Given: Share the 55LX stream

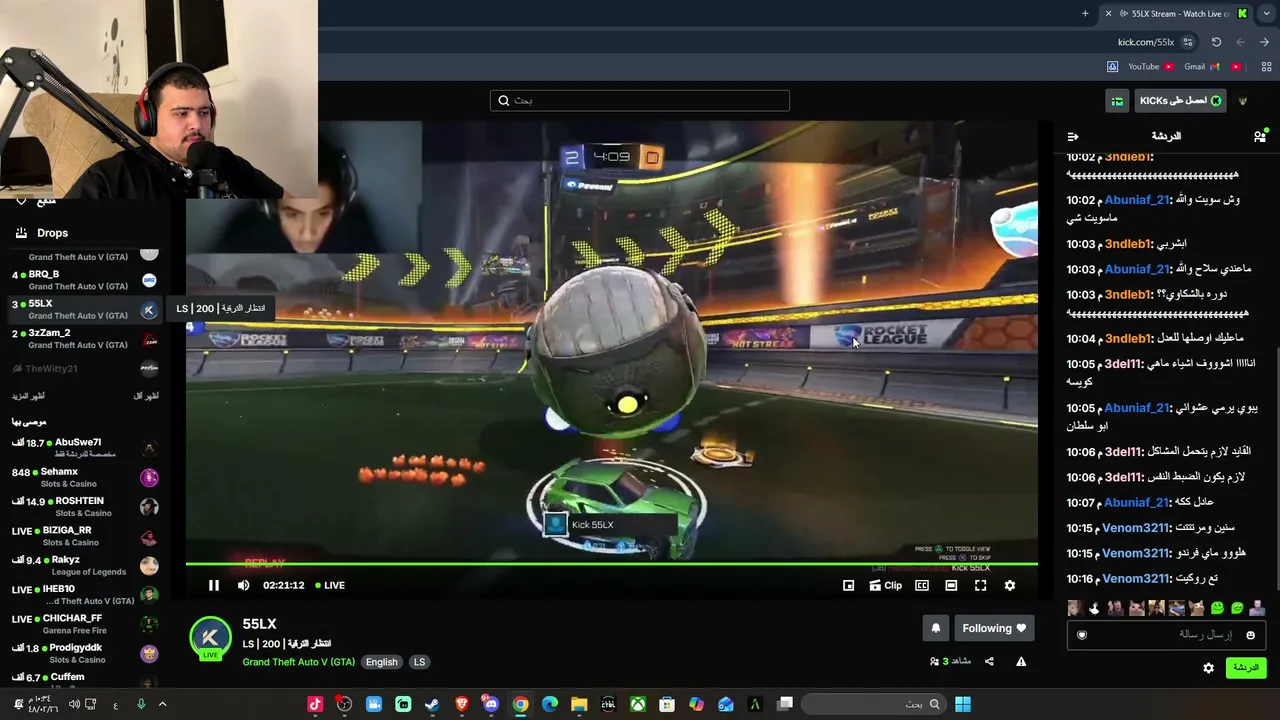Looking at the screenshot, I should [989, 661].
